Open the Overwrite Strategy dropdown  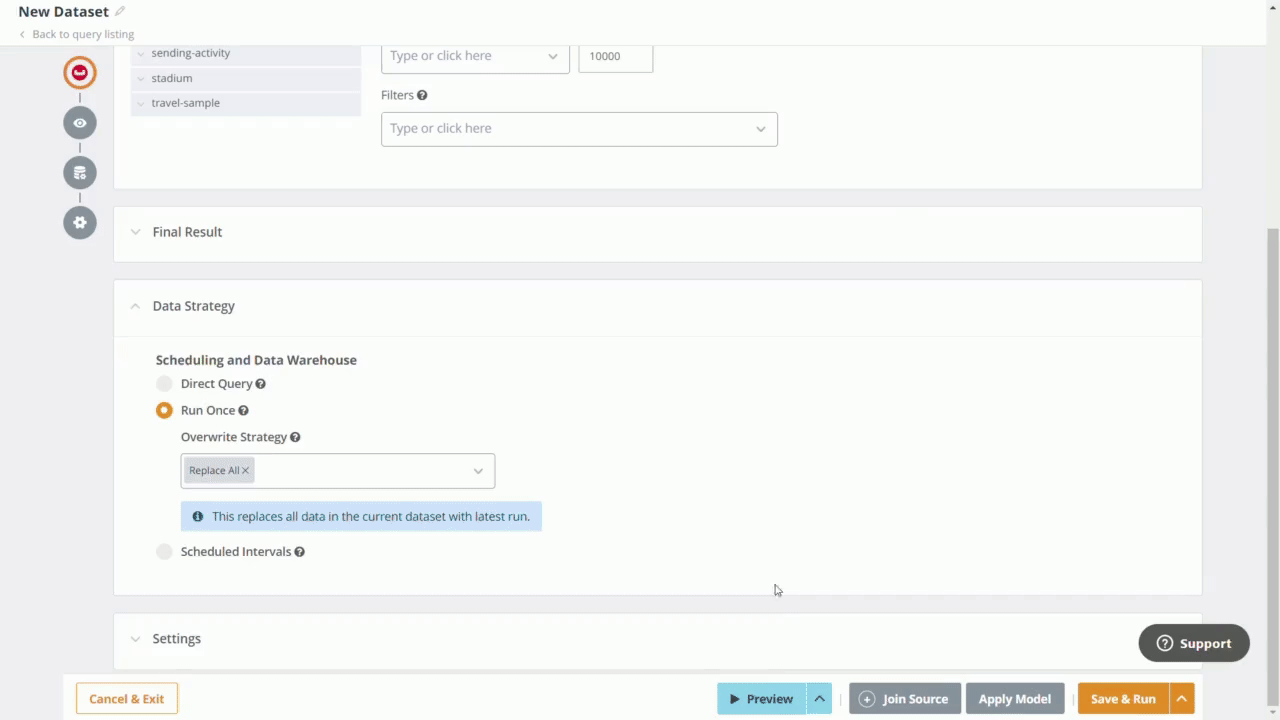tap(477, 470)
